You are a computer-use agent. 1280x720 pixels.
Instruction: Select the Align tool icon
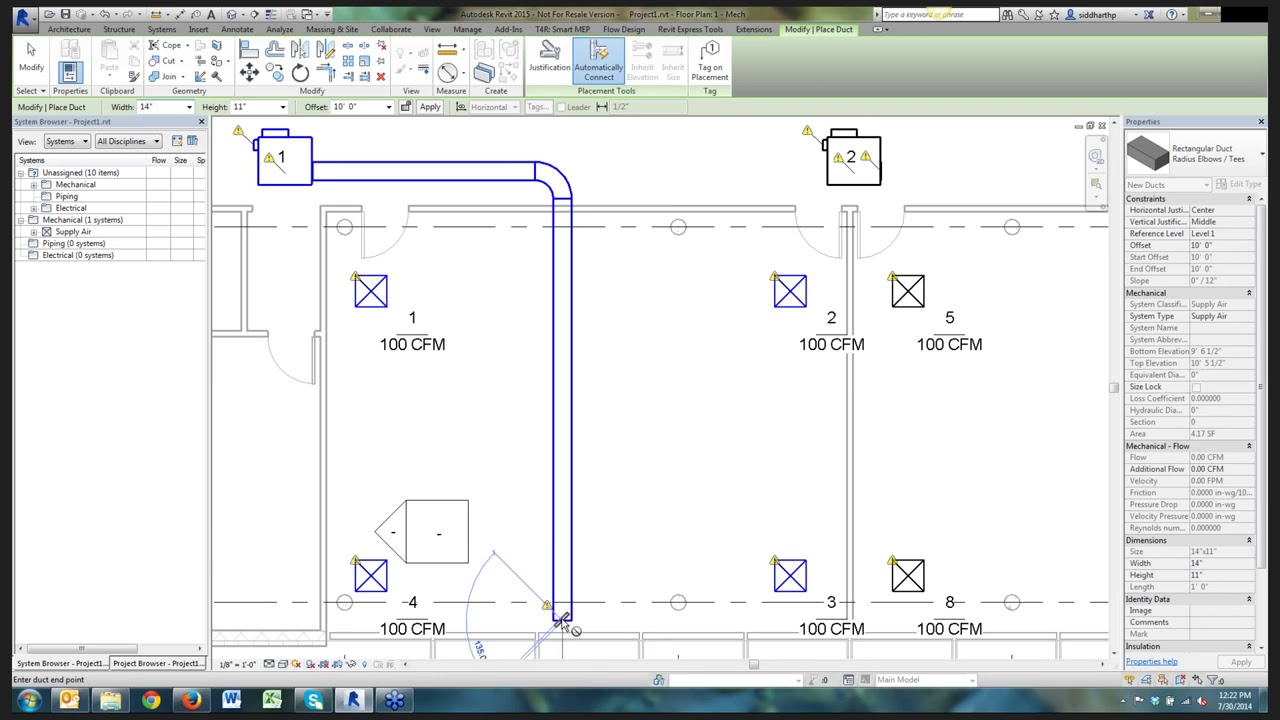(249, 50)
